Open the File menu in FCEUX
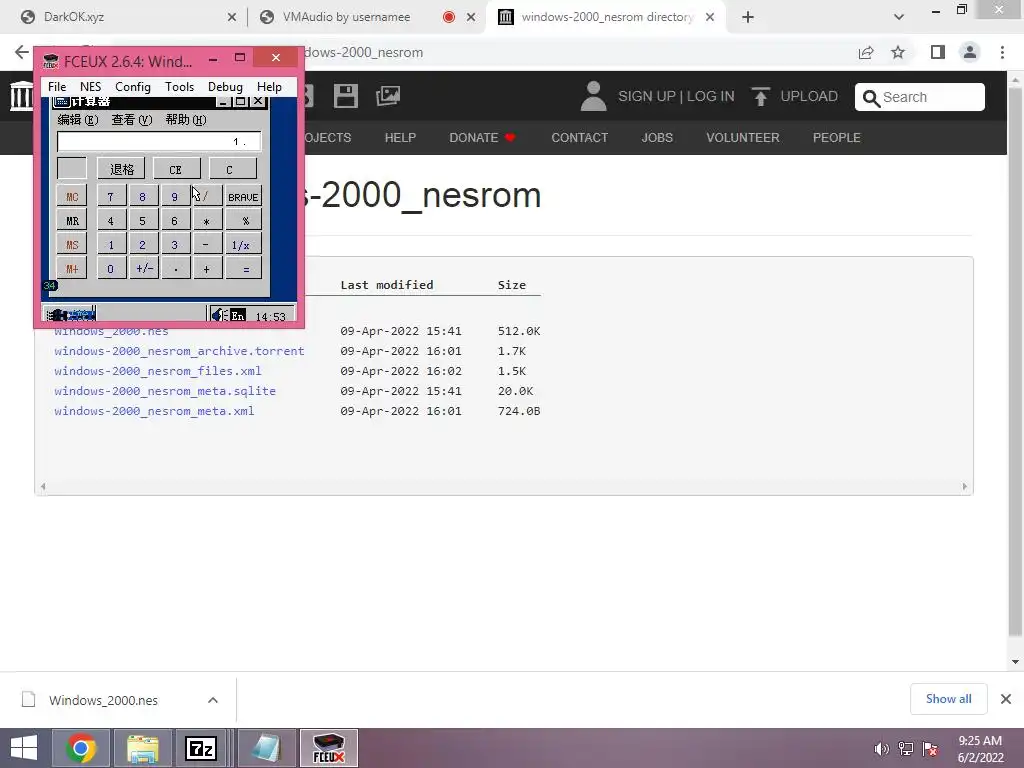 [57, 87]
